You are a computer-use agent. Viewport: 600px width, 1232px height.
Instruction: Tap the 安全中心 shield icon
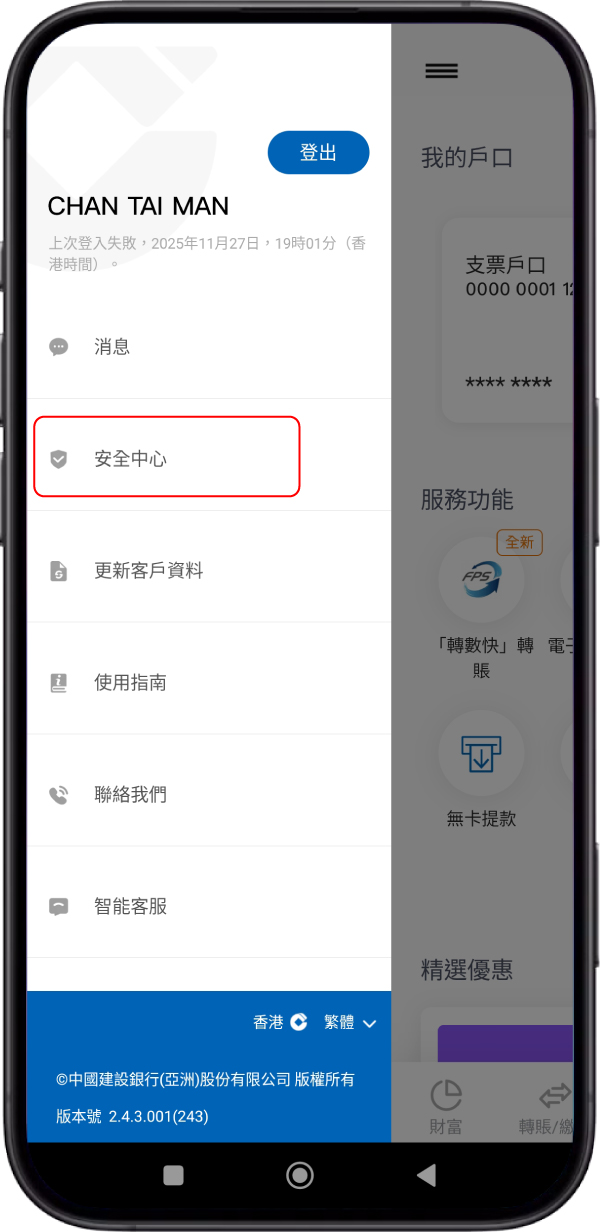[x=59, y=459]
